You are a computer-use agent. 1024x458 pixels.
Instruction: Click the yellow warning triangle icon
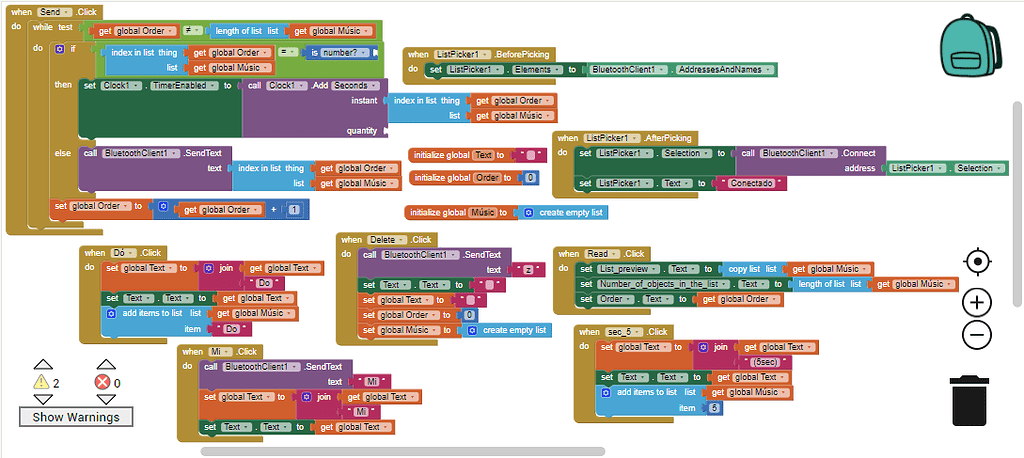point(42,383)
